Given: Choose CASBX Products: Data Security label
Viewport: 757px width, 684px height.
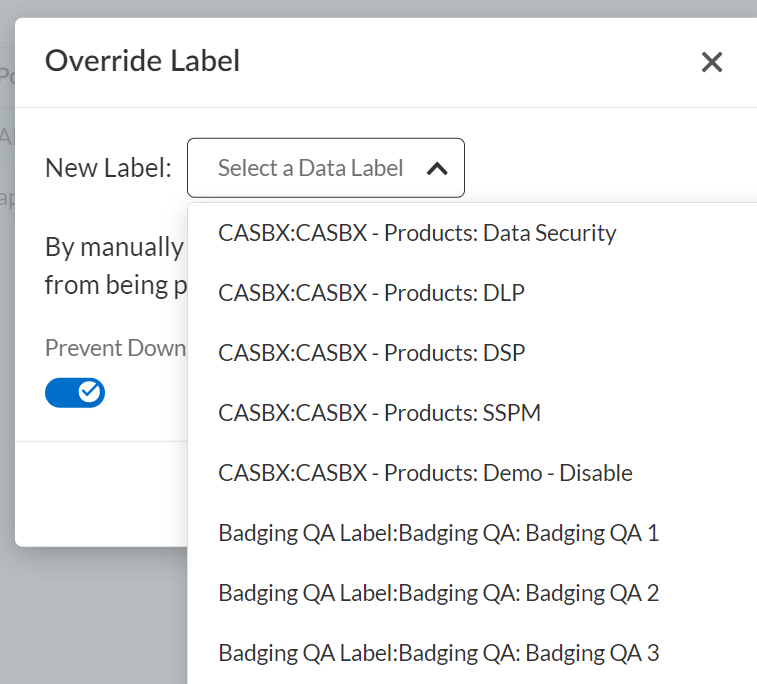Looking at the screenshot, I should coord(417,233).
